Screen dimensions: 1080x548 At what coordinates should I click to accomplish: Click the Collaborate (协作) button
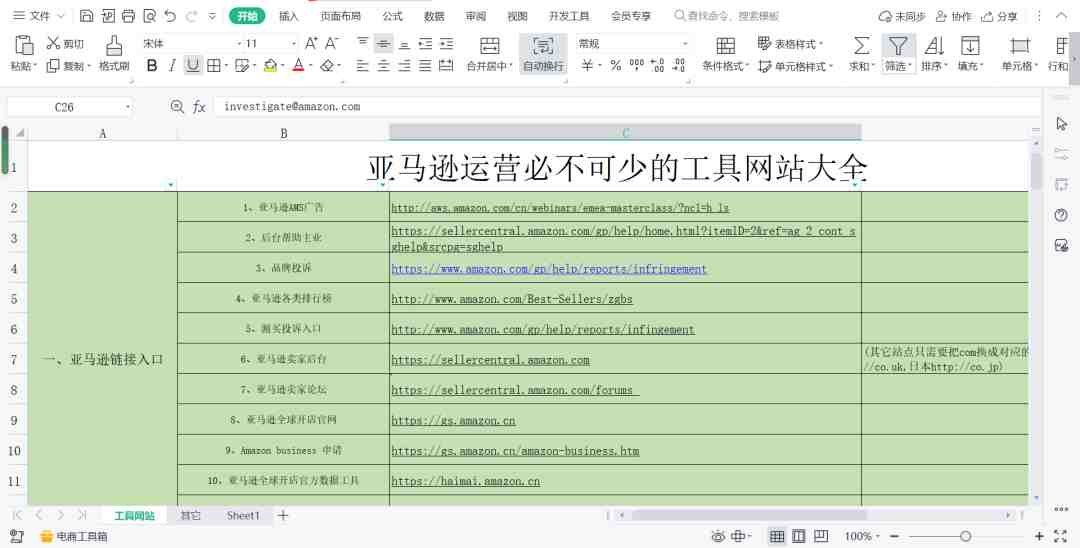point(953,16)
